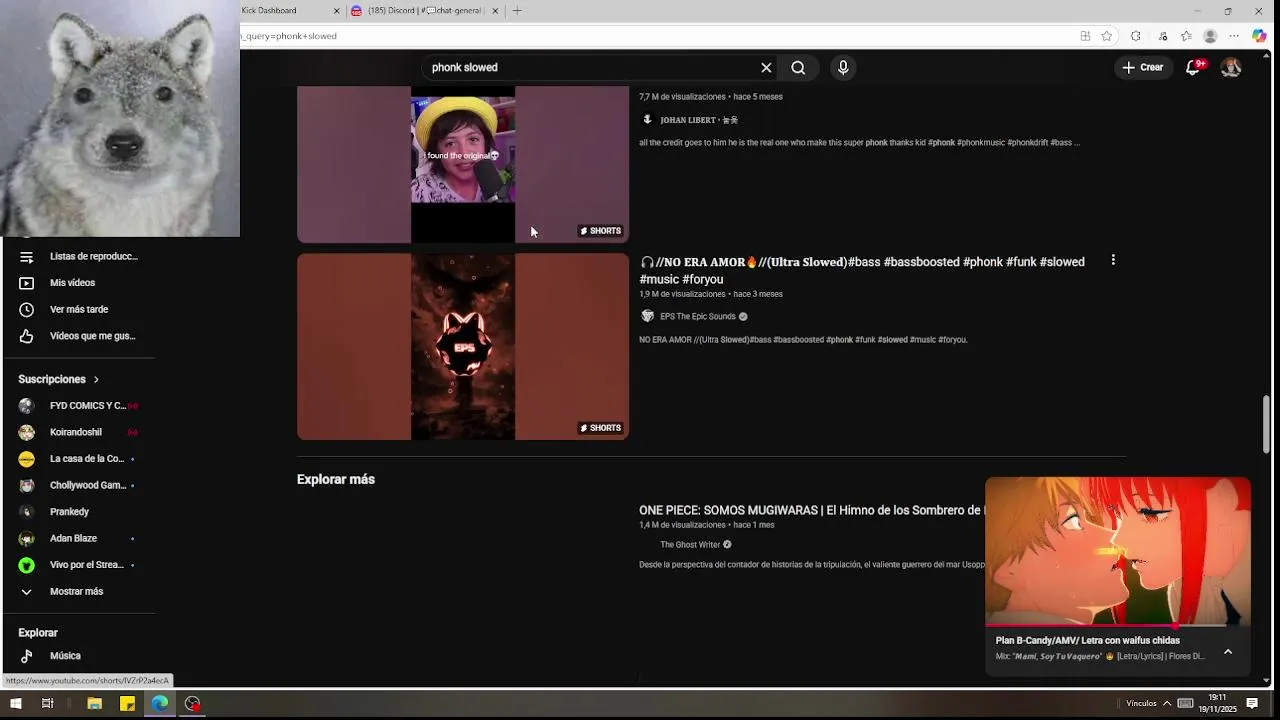This screenshot has height=720, width=1280.
Task: Open Task View on the taskbar
Action: 47,704
